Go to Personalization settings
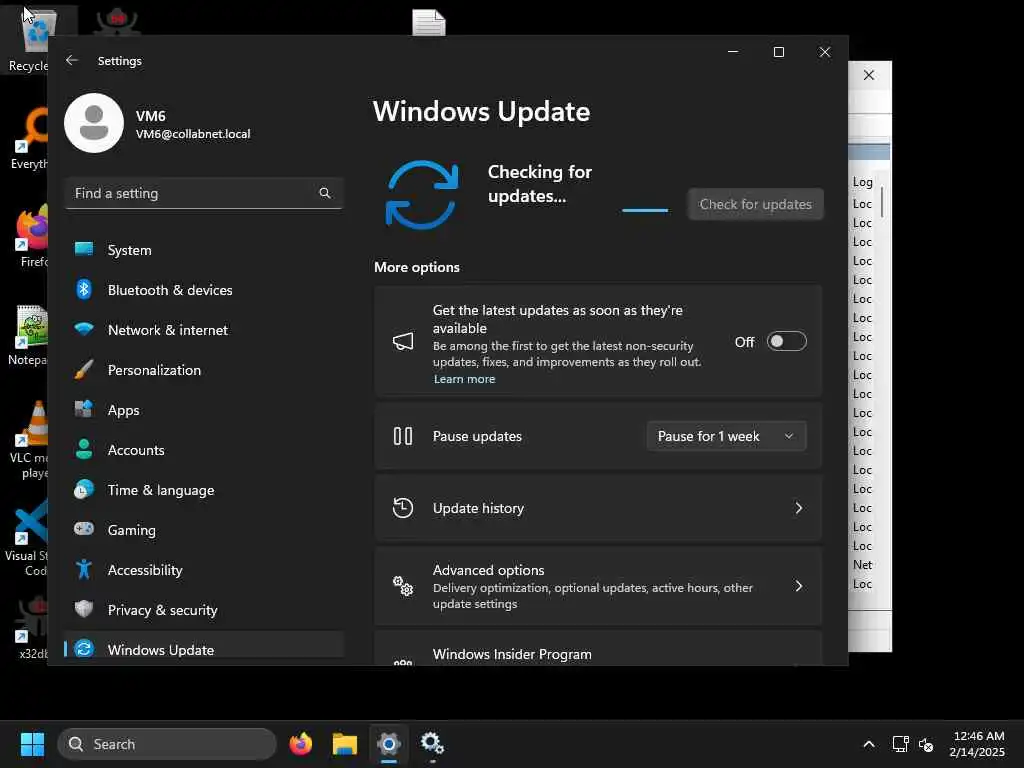The width and height of the screenshot is (1024, 768). point(204,370)
